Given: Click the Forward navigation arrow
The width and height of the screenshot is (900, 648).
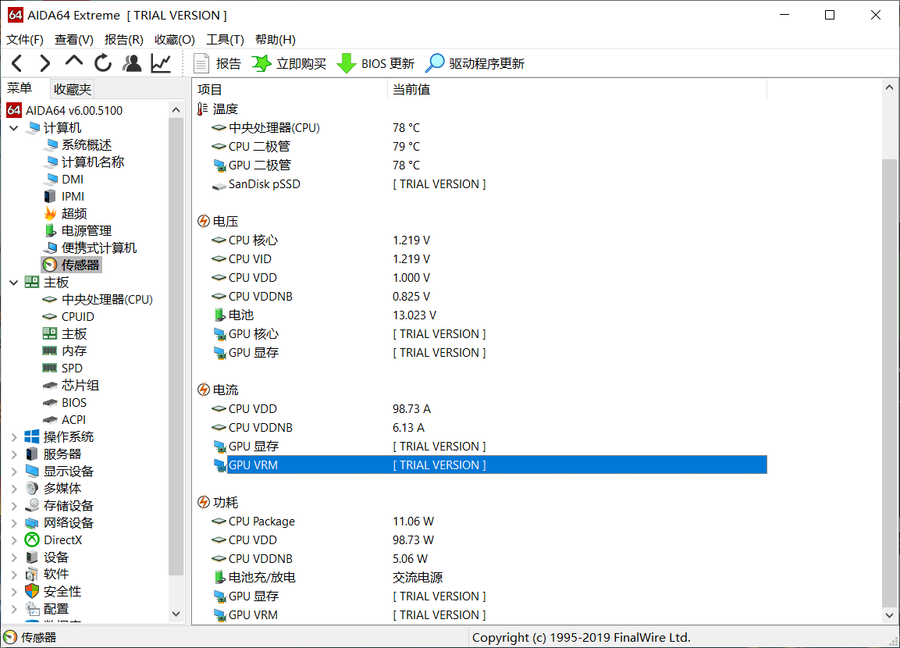Looking at the screenshot, I should (44, 64).
